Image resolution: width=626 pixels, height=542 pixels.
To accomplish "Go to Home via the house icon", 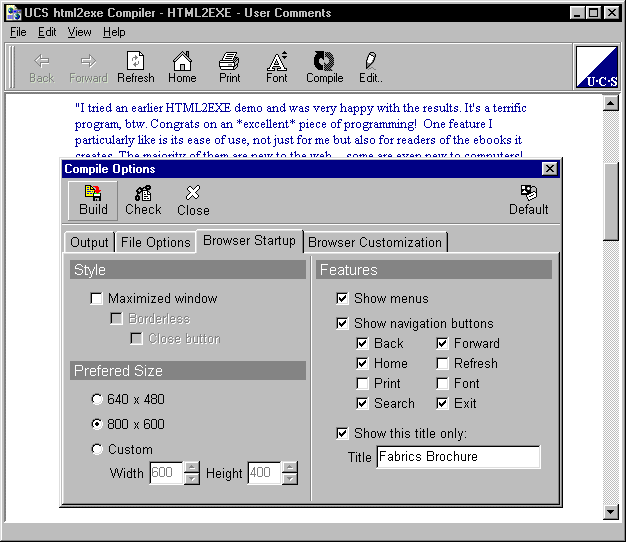I will 182,61.
